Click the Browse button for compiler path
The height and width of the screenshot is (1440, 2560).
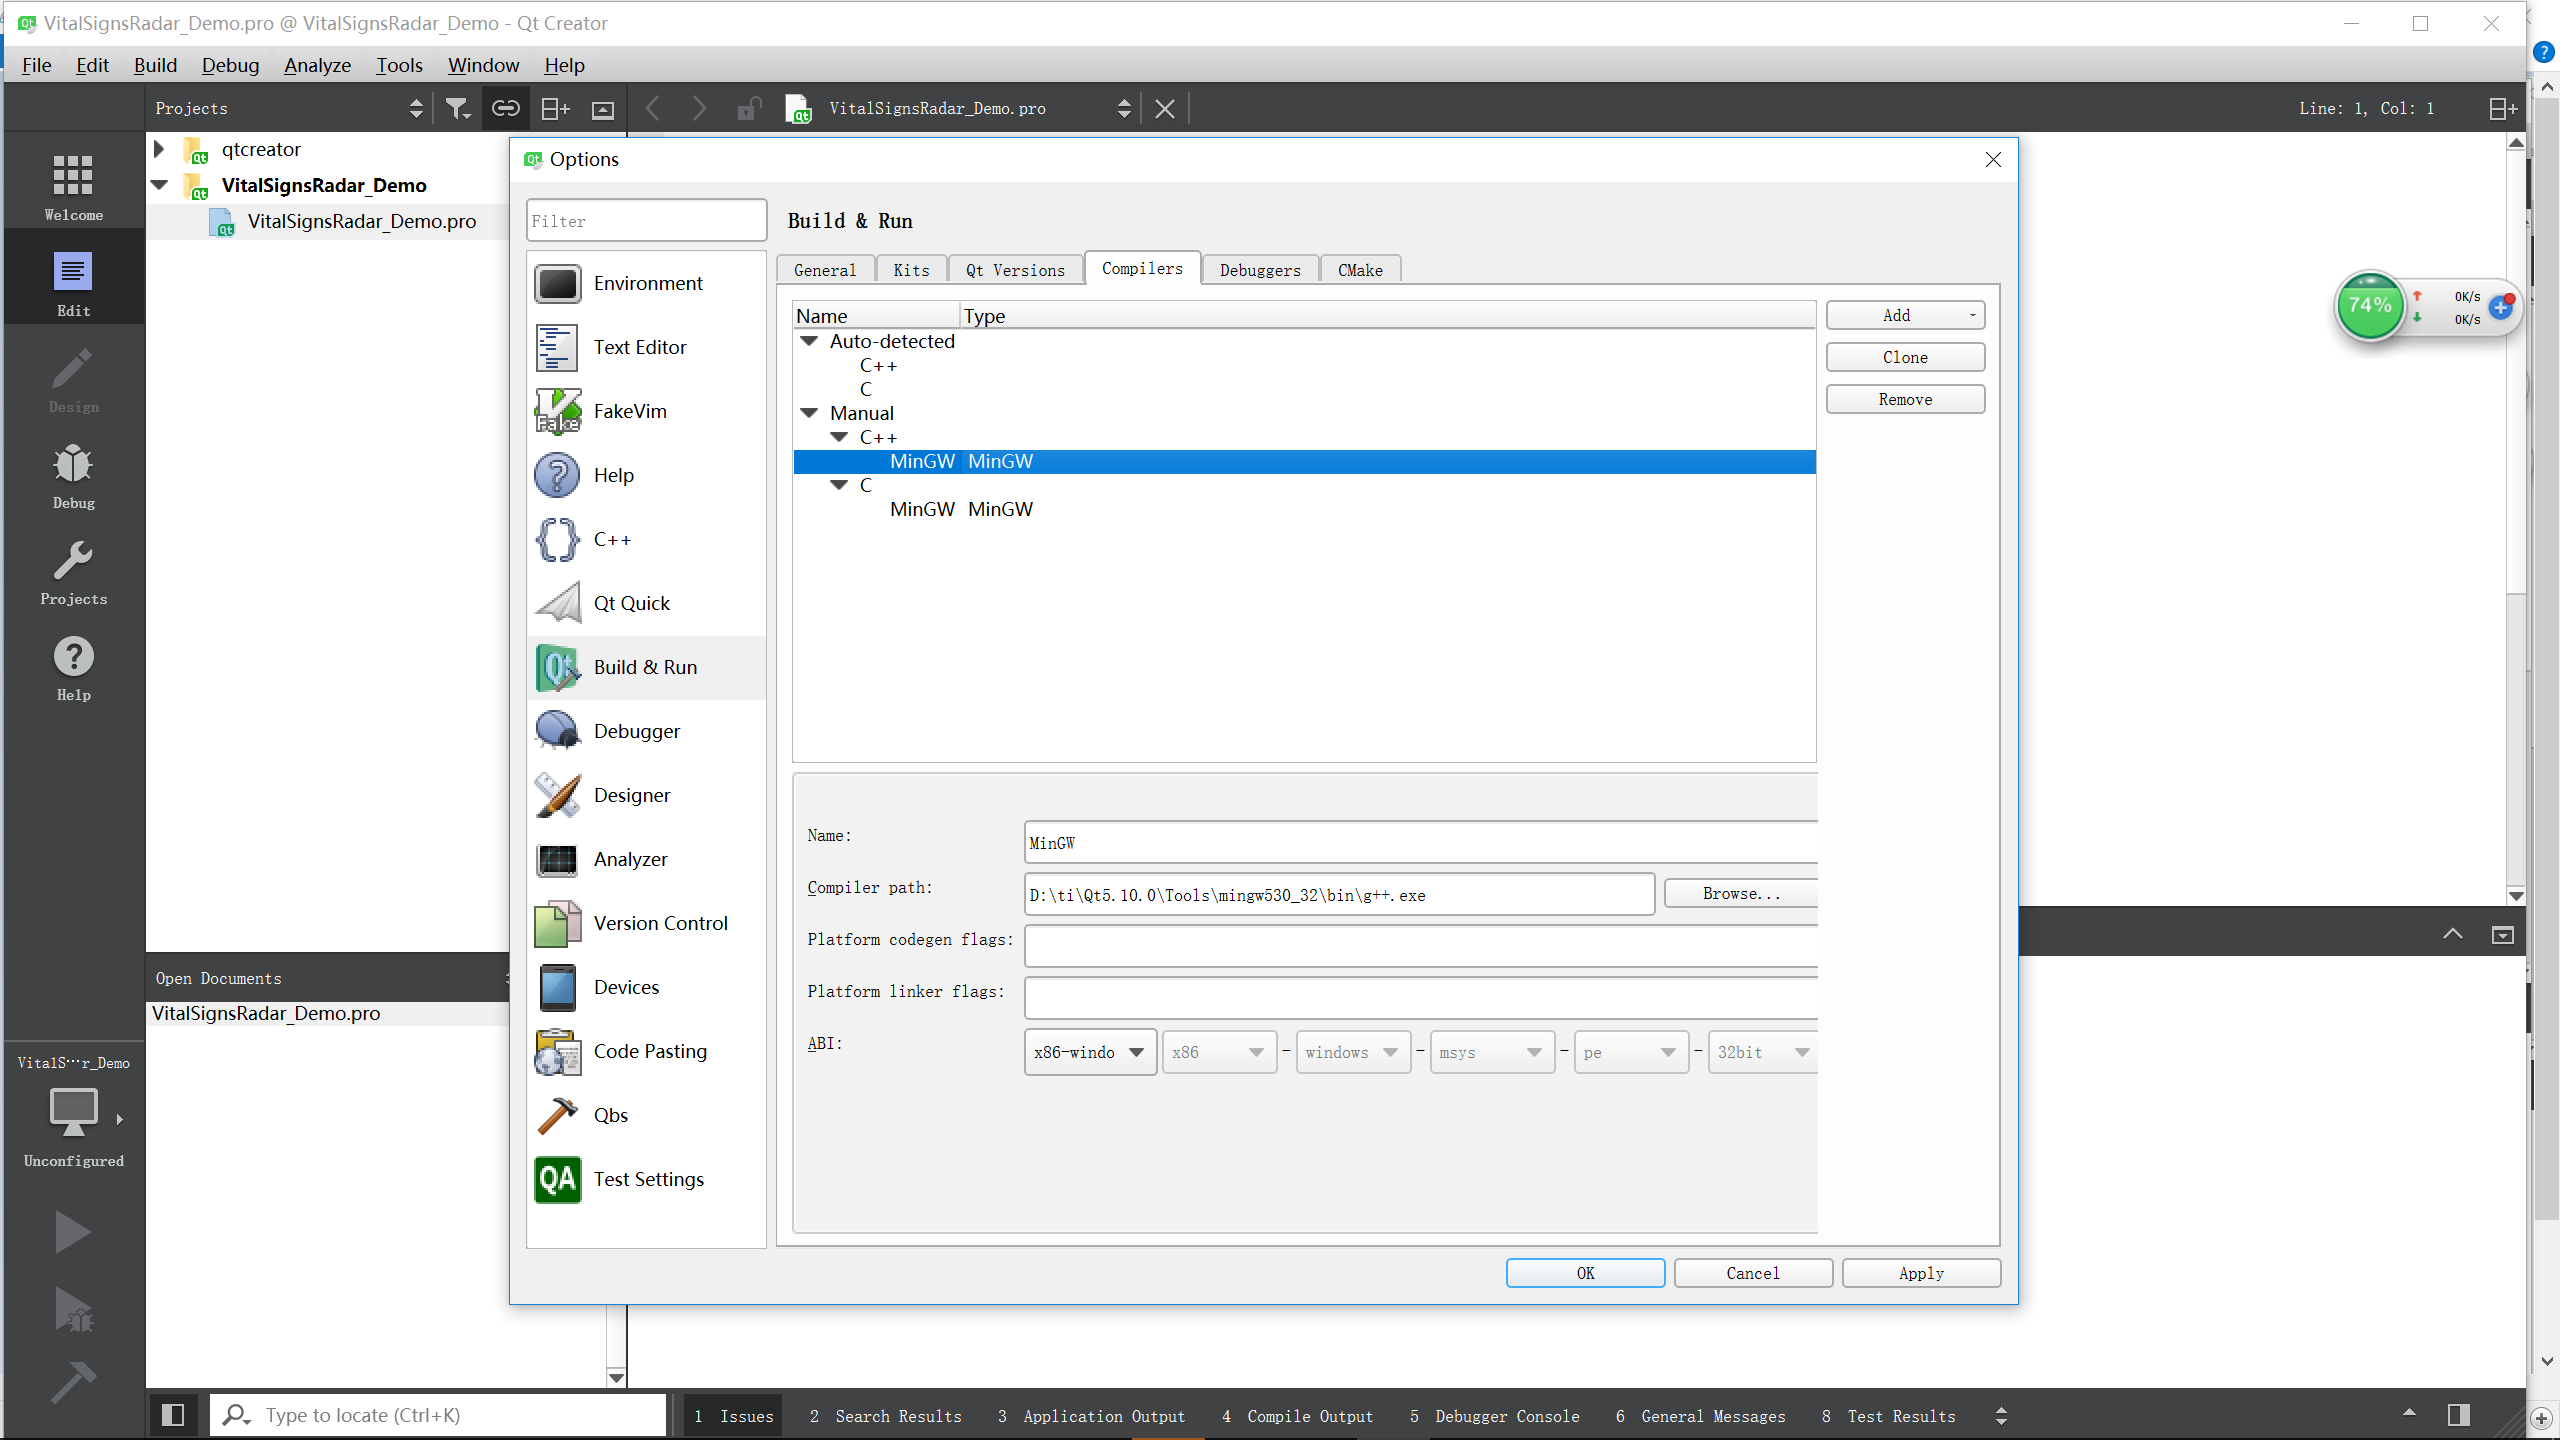[1740, 893]
